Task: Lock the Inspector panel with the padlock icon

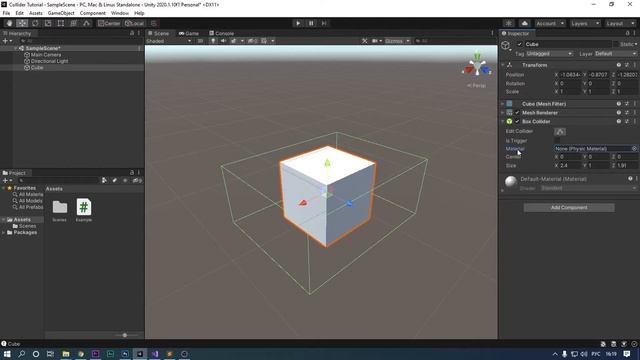Action: point(628,33)
